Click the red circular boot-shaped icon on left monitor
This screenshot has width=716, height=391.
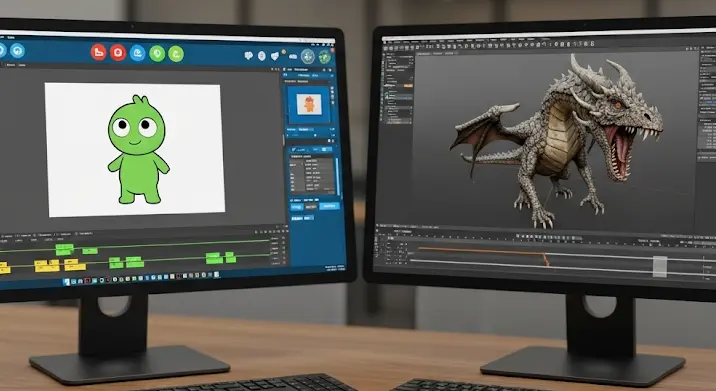(x=98, y=52)
